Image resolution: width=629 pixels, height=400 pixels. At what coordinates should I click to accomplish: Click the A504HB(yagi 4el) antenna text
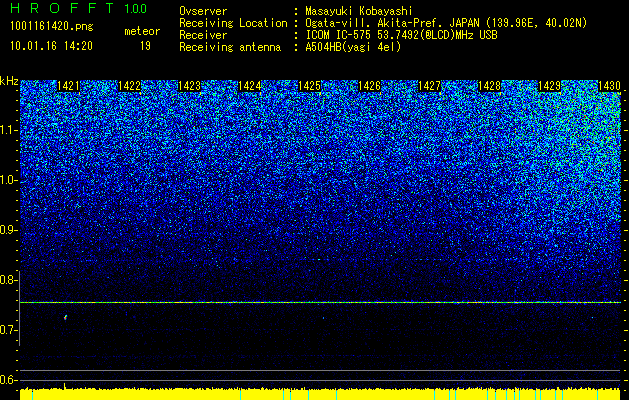(x=353, y=47)
